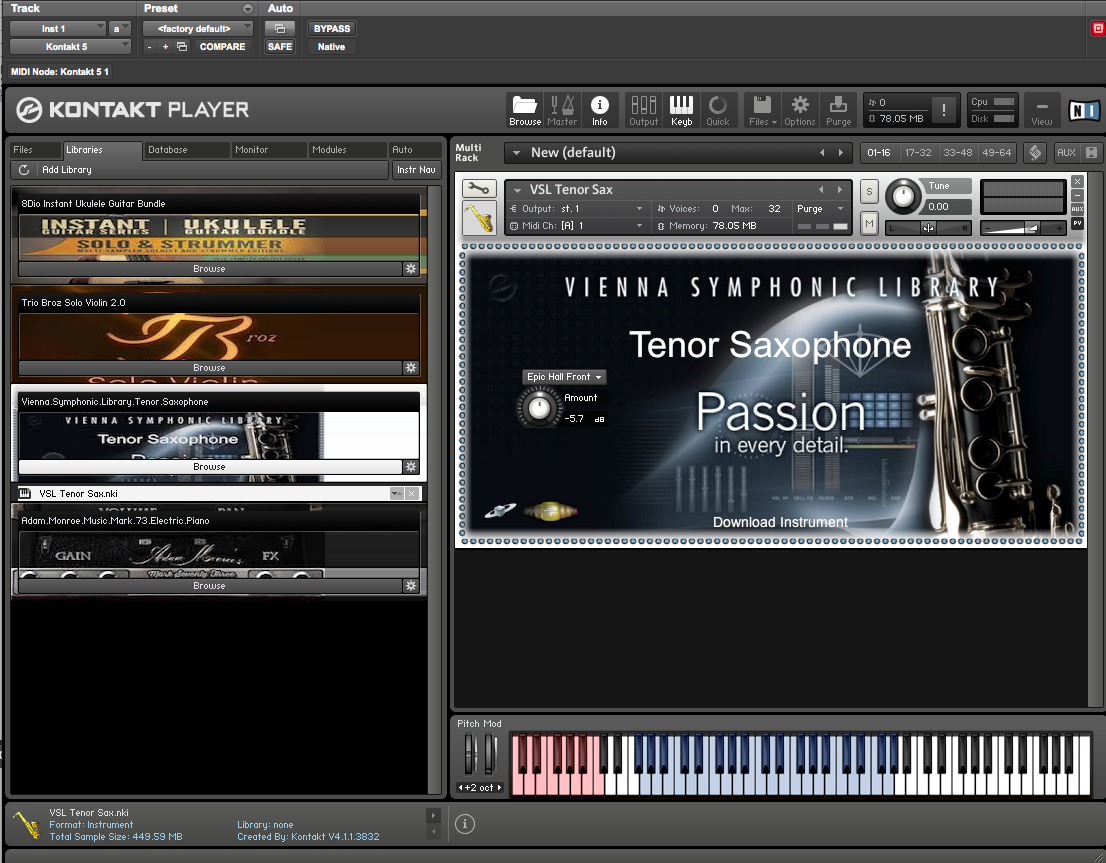This screenshot has width=1106, height=863.
Task: Adjust the Tune knob
Action: pyautogui.click(x=903, y=196)
